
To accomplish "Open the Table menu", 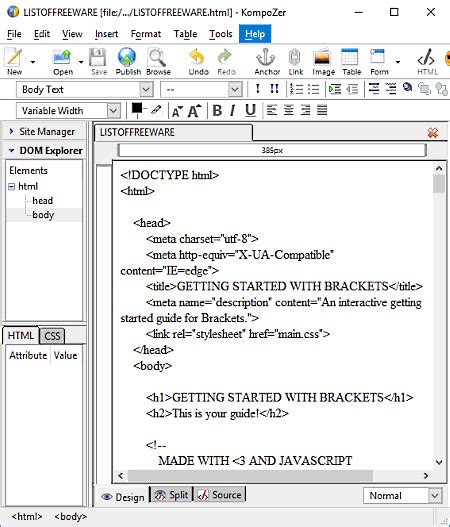I will click(185, 34).
